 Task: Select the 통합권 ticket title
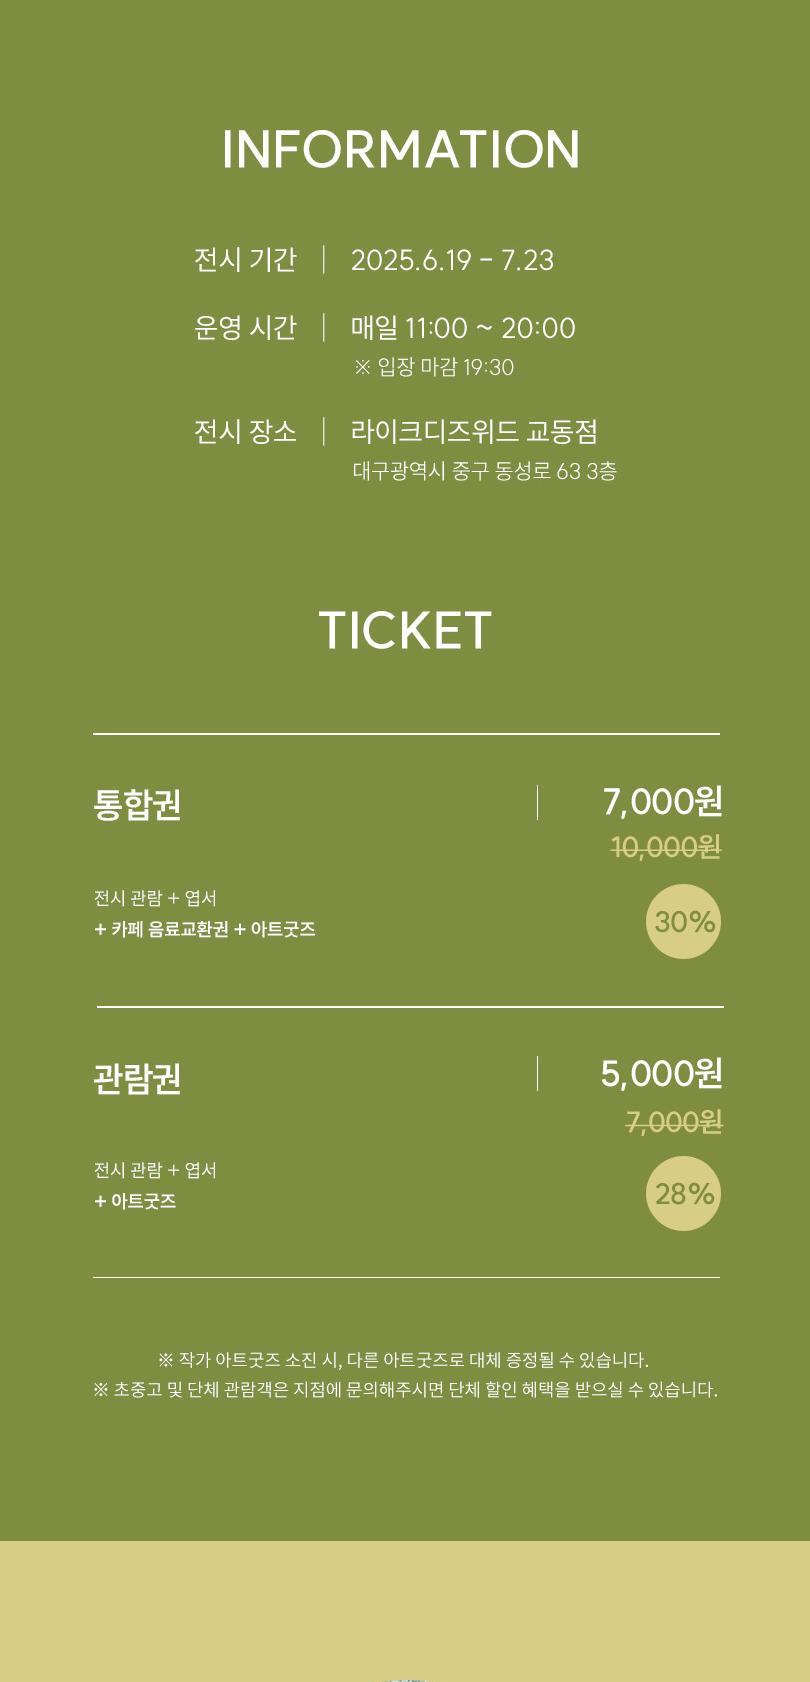tap(137, 805)
